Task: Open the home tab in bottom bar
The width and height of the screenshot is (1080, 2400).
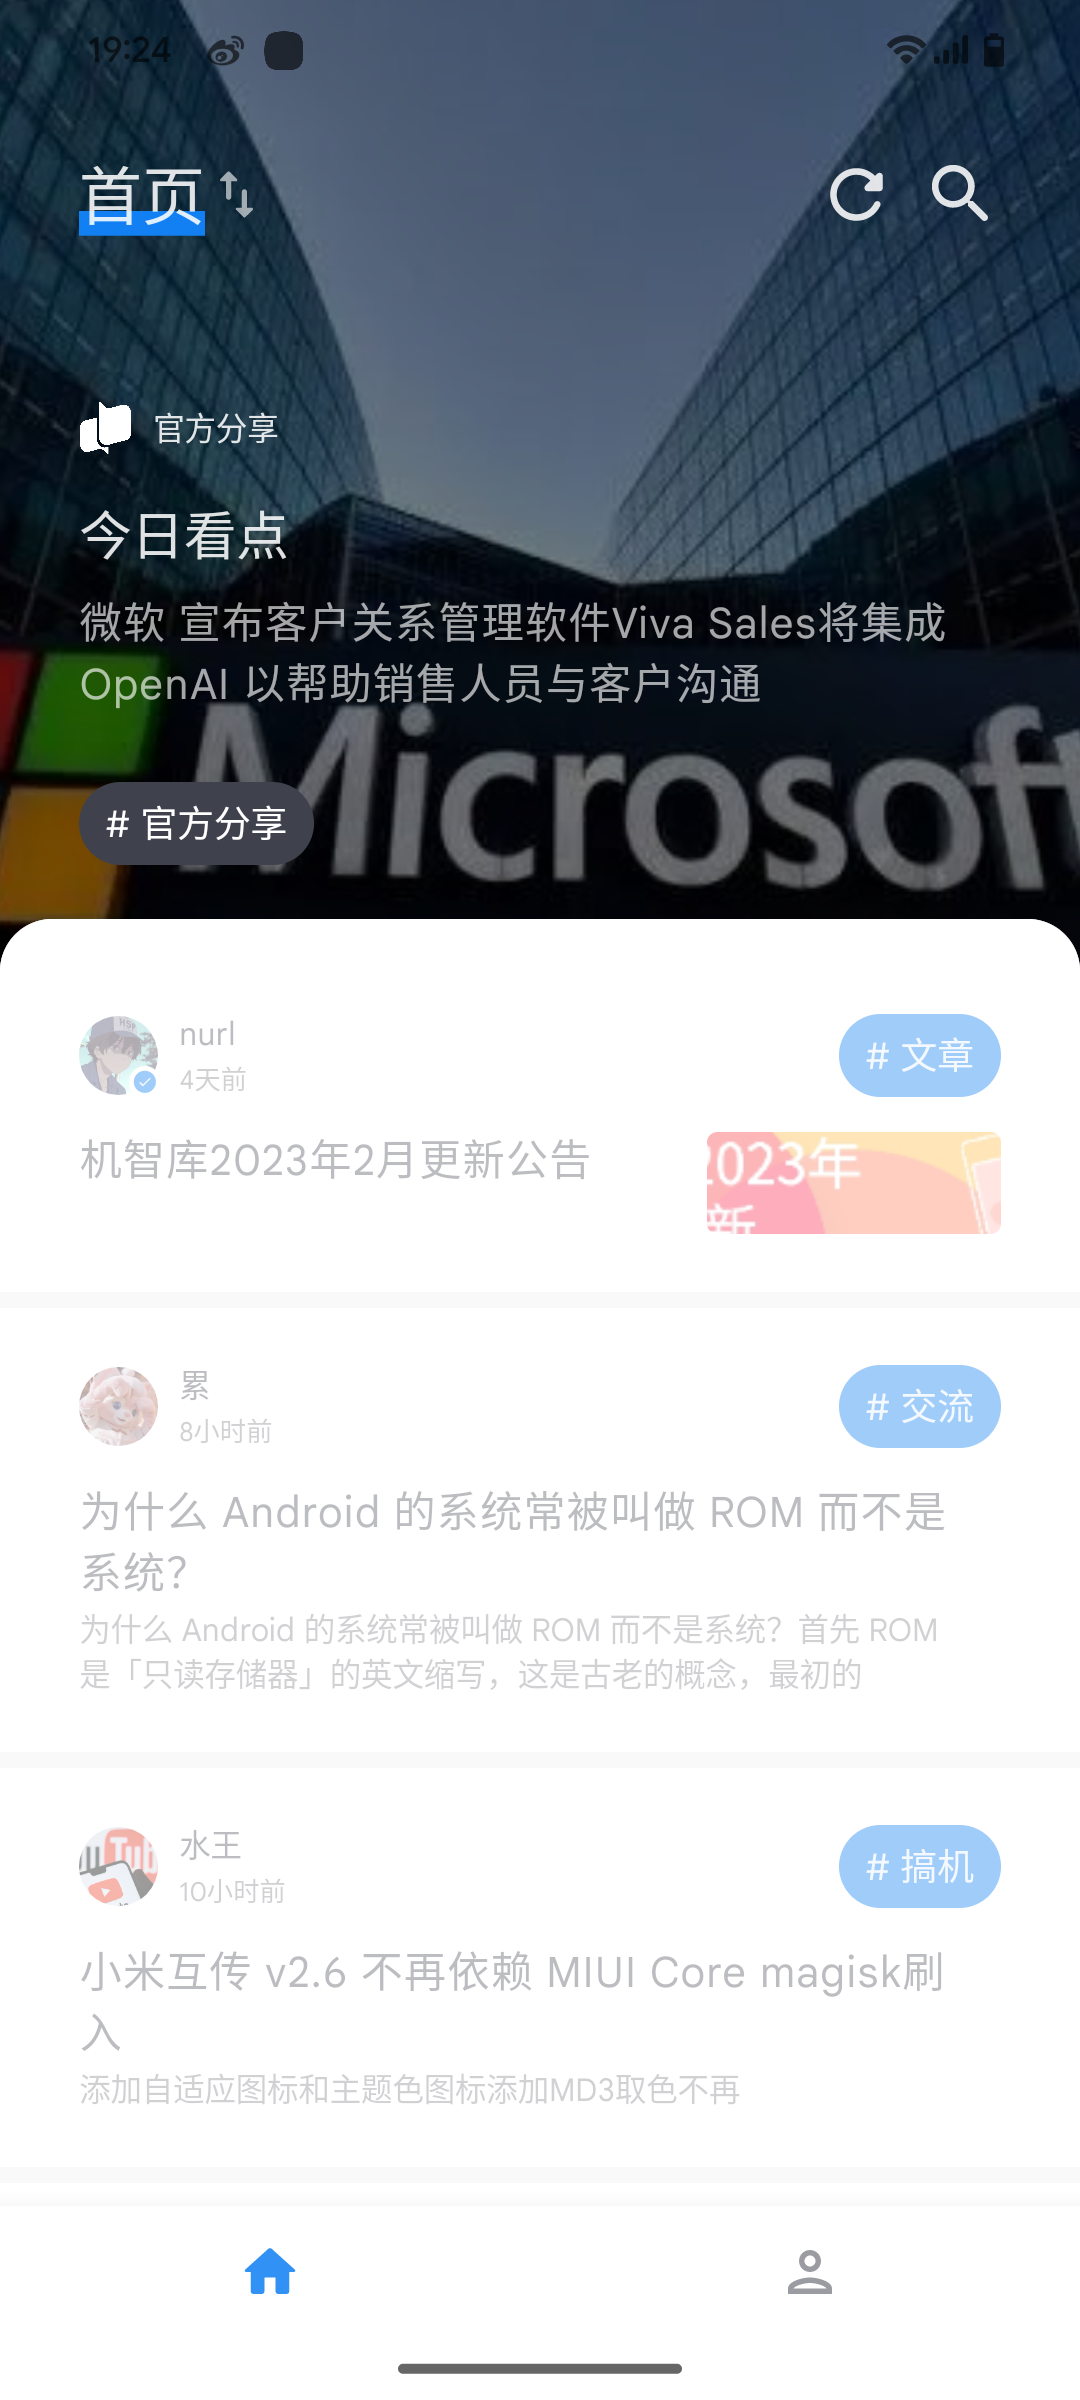Action: pos(270,2271)
